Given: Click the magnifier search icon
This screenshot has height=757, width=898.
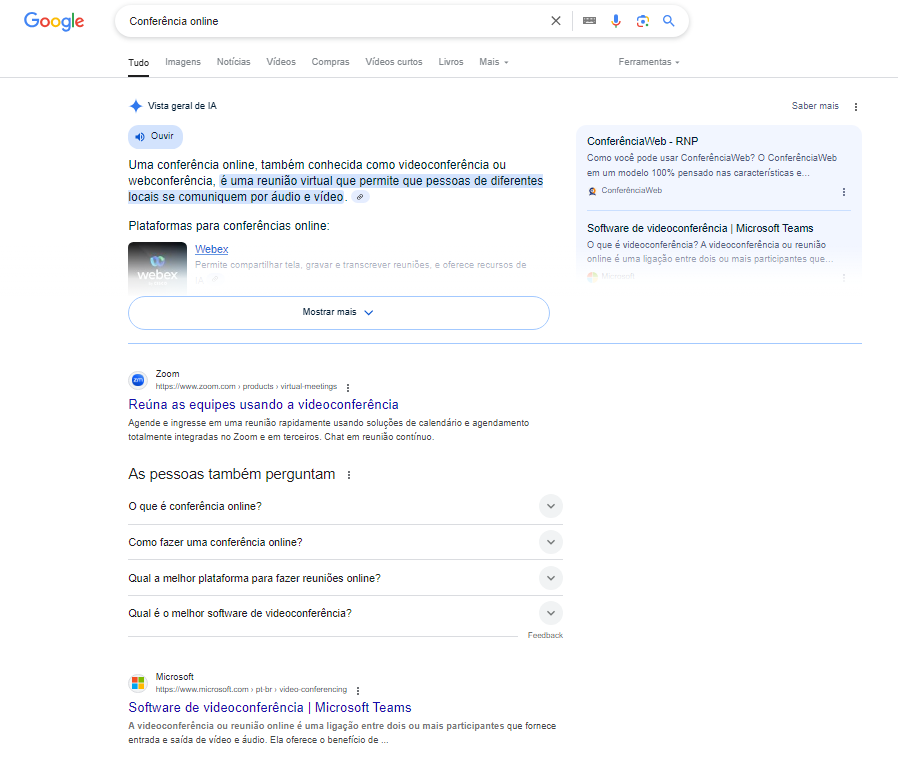Looking at the screenshot, I should [x=668, y=21].
